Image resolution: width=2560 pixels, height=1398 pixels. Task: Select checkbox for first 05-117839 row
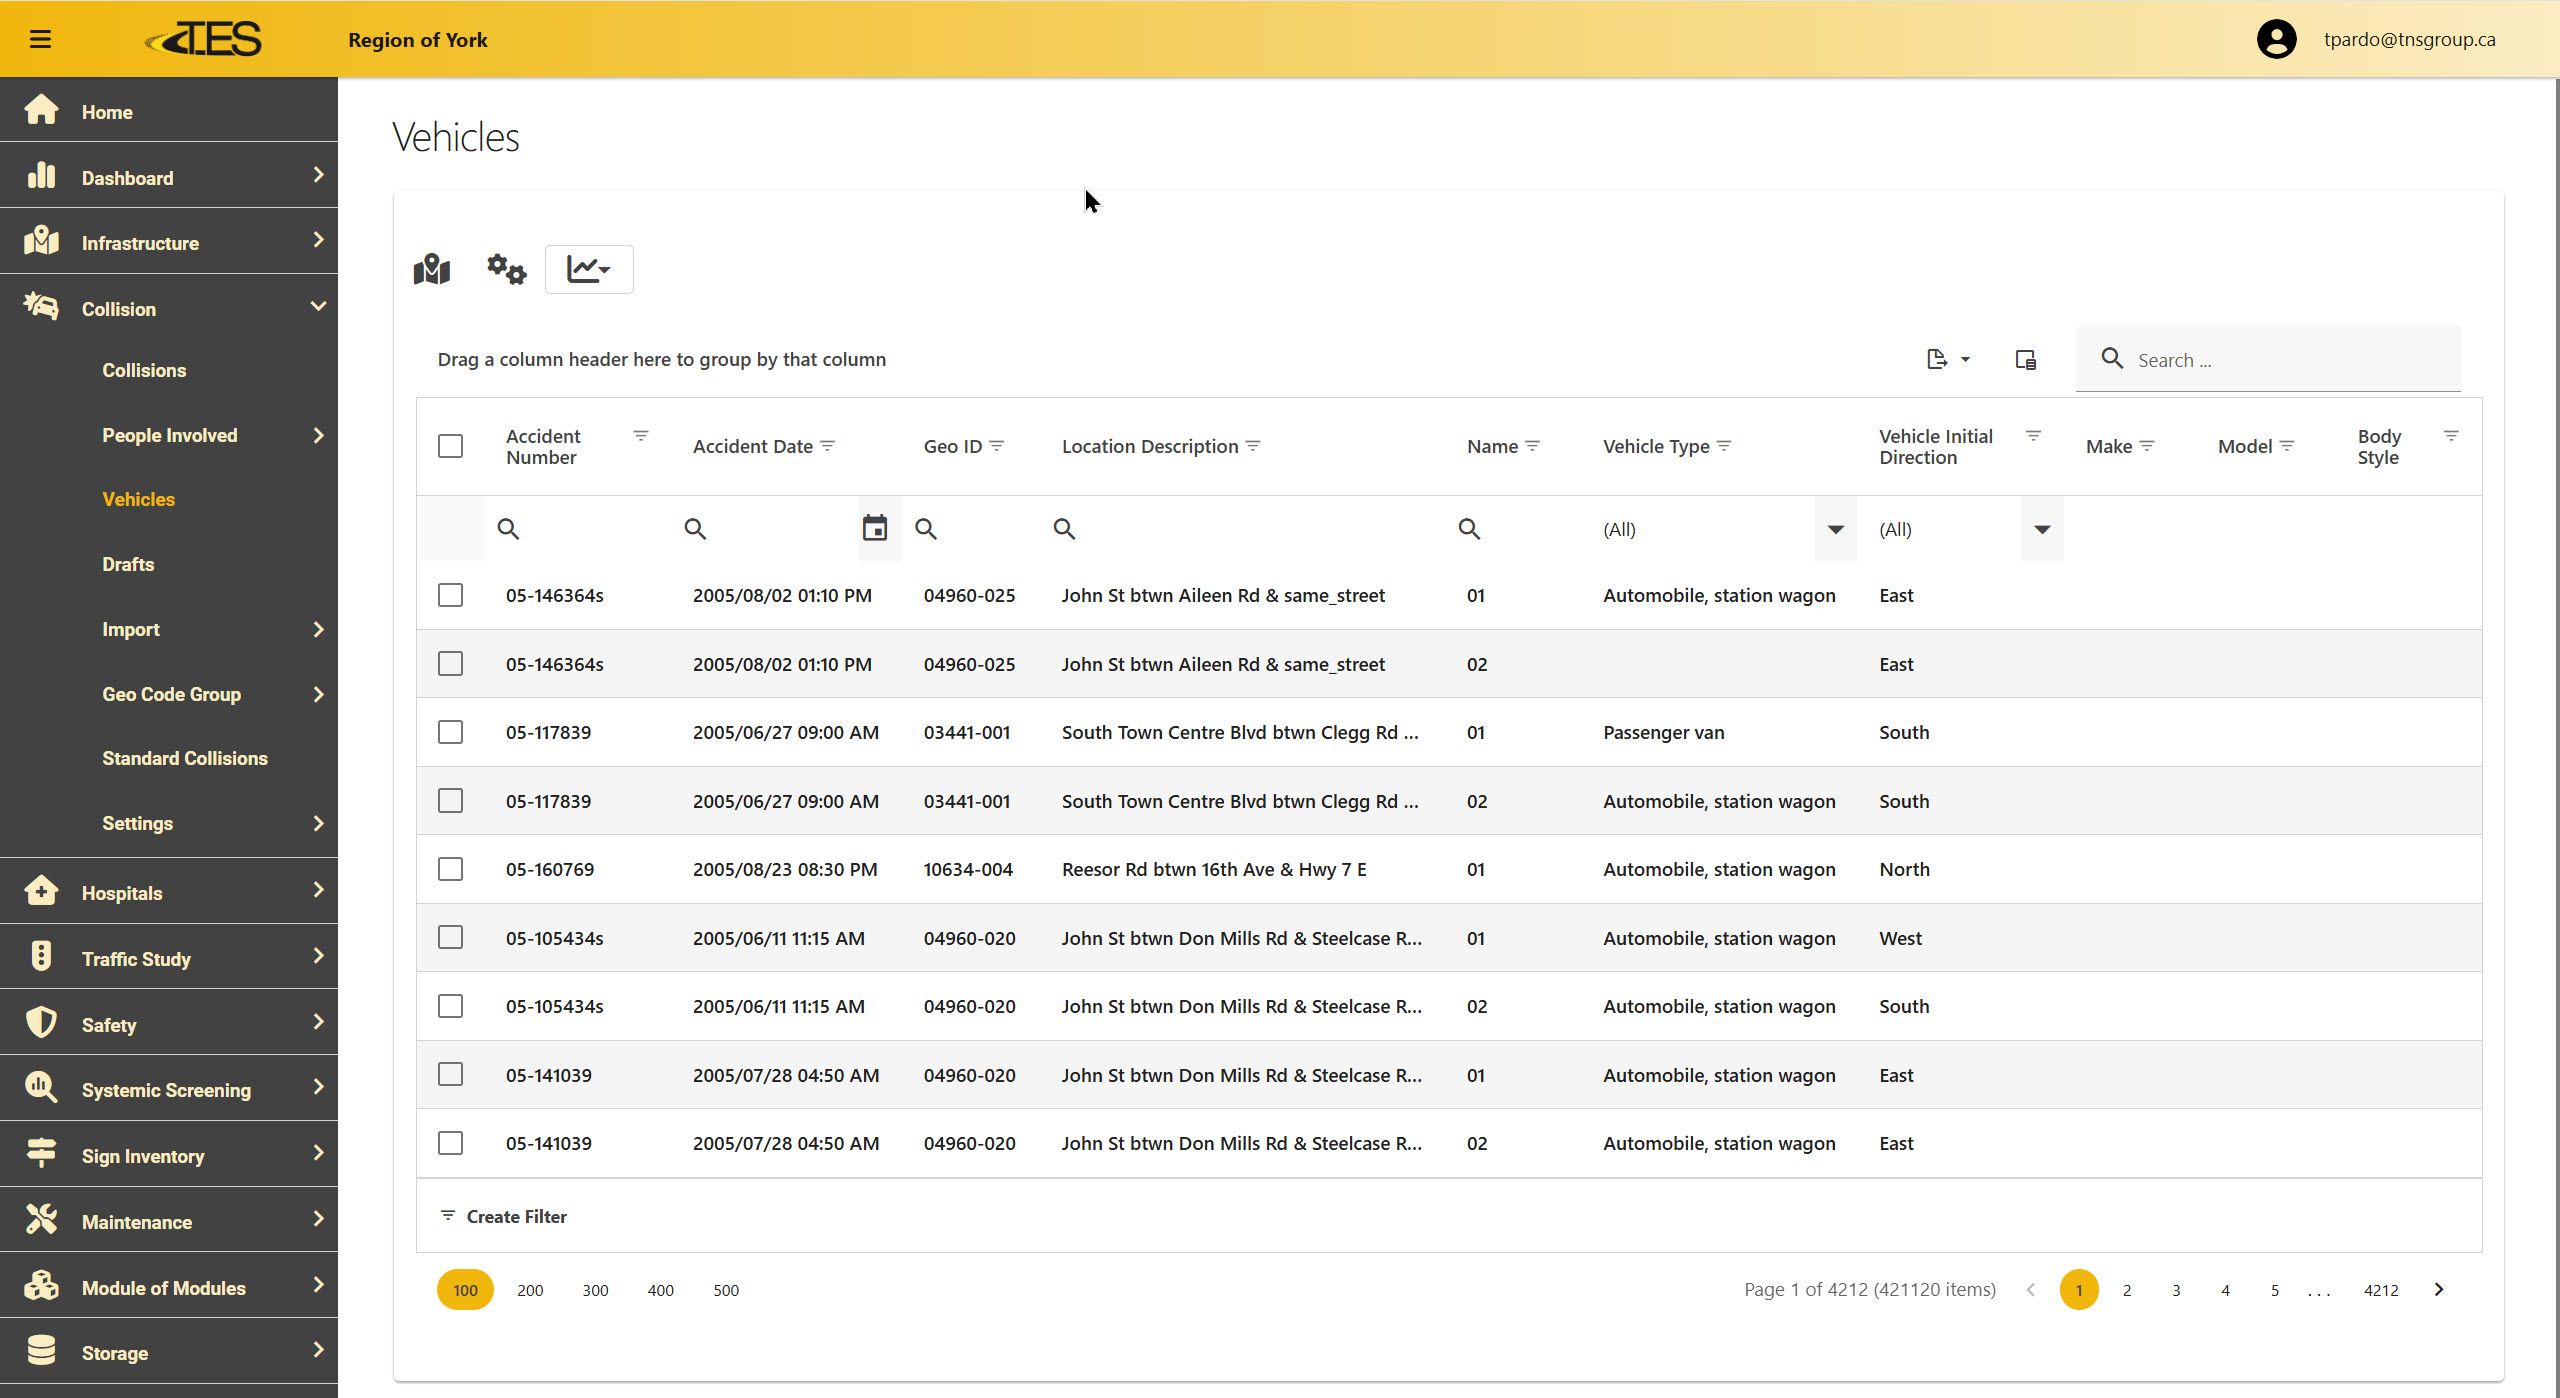coord(450,732)
